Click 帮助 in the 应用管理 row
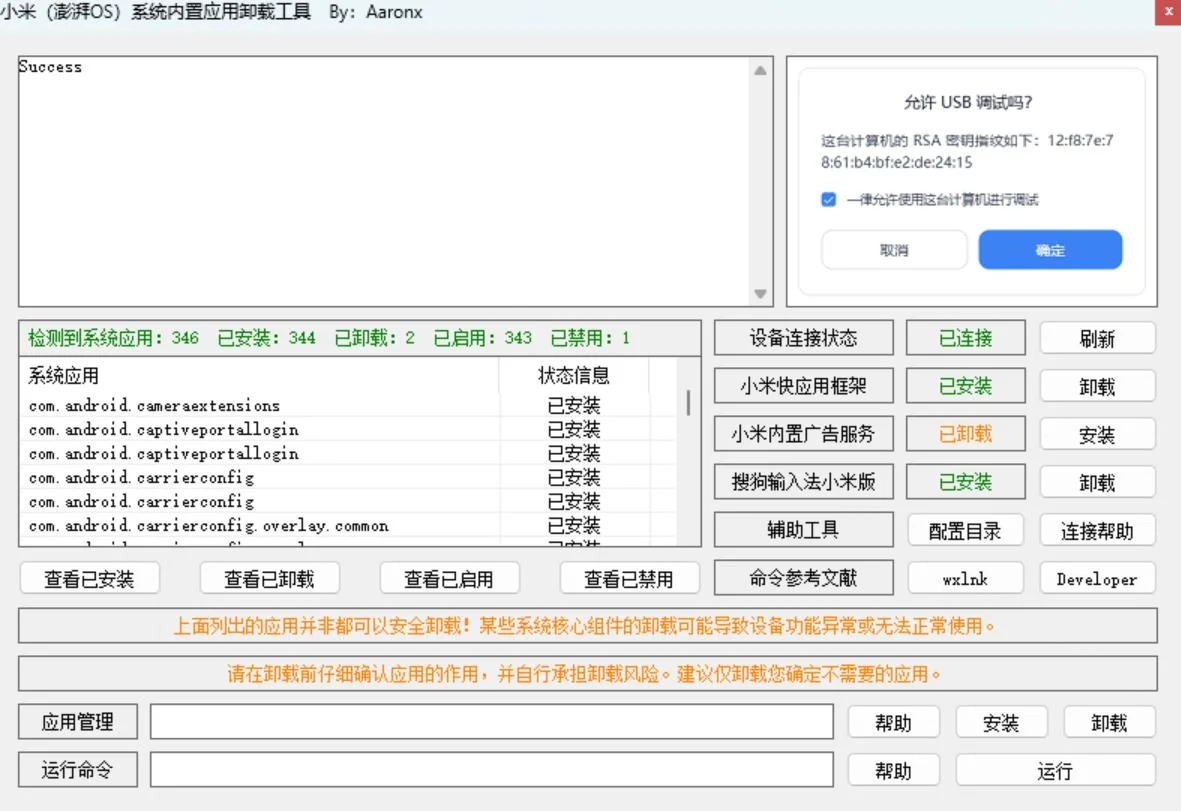Image resolution: width=1181 pixels, height=811 pixels. coord(893,723)
